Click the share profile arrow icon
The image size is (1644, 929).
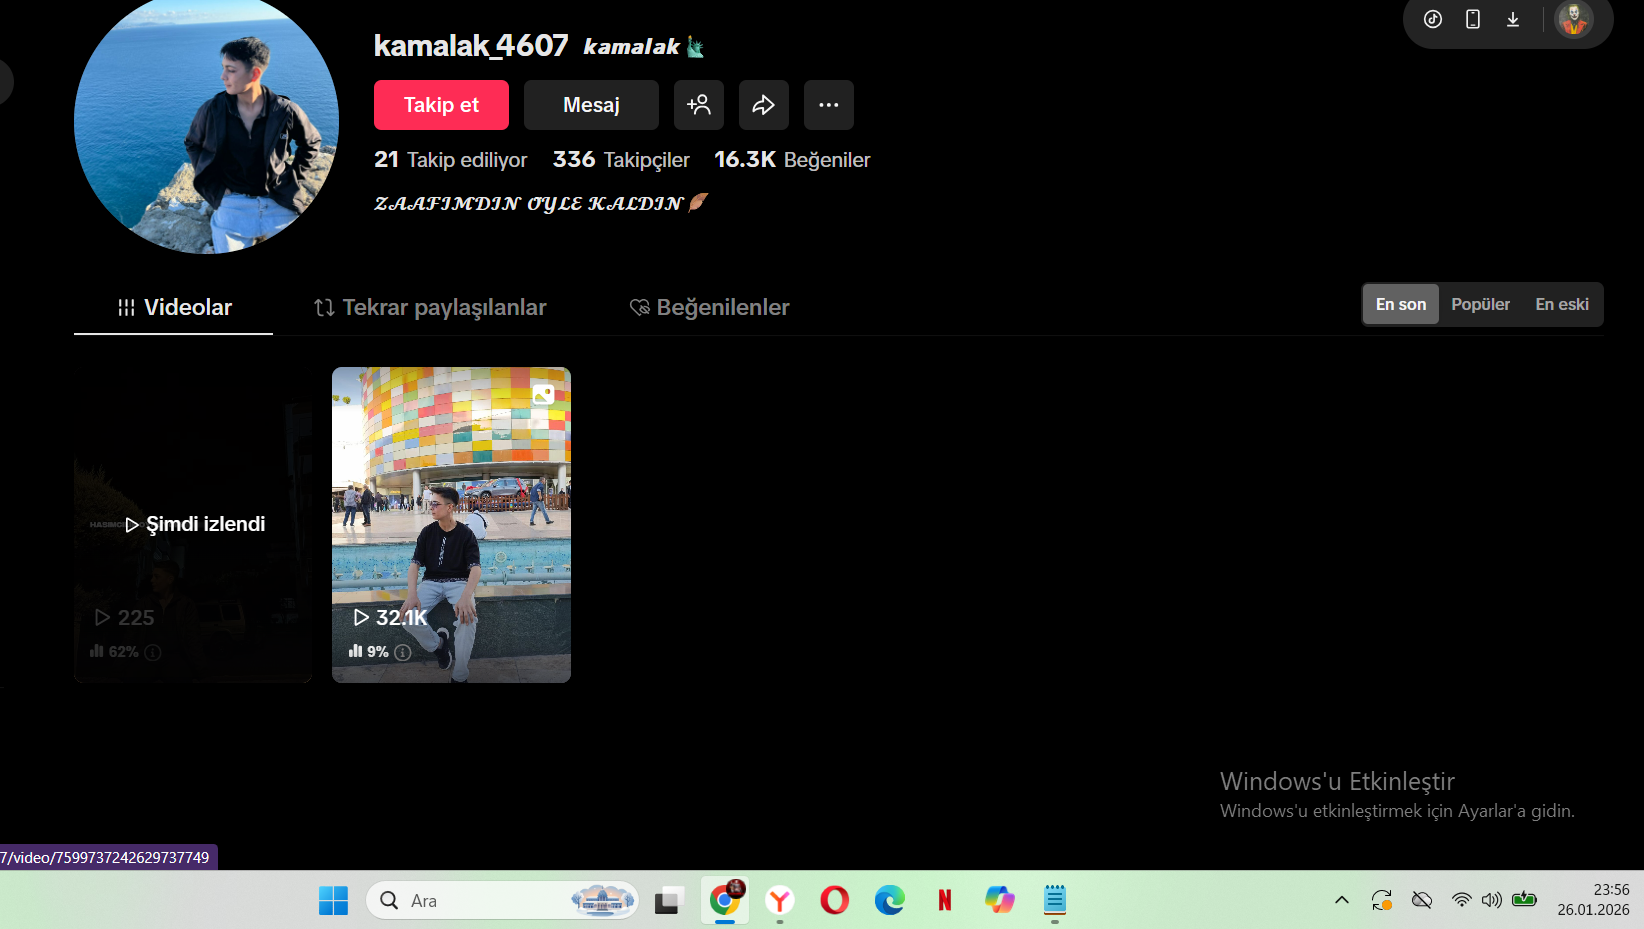764,105
